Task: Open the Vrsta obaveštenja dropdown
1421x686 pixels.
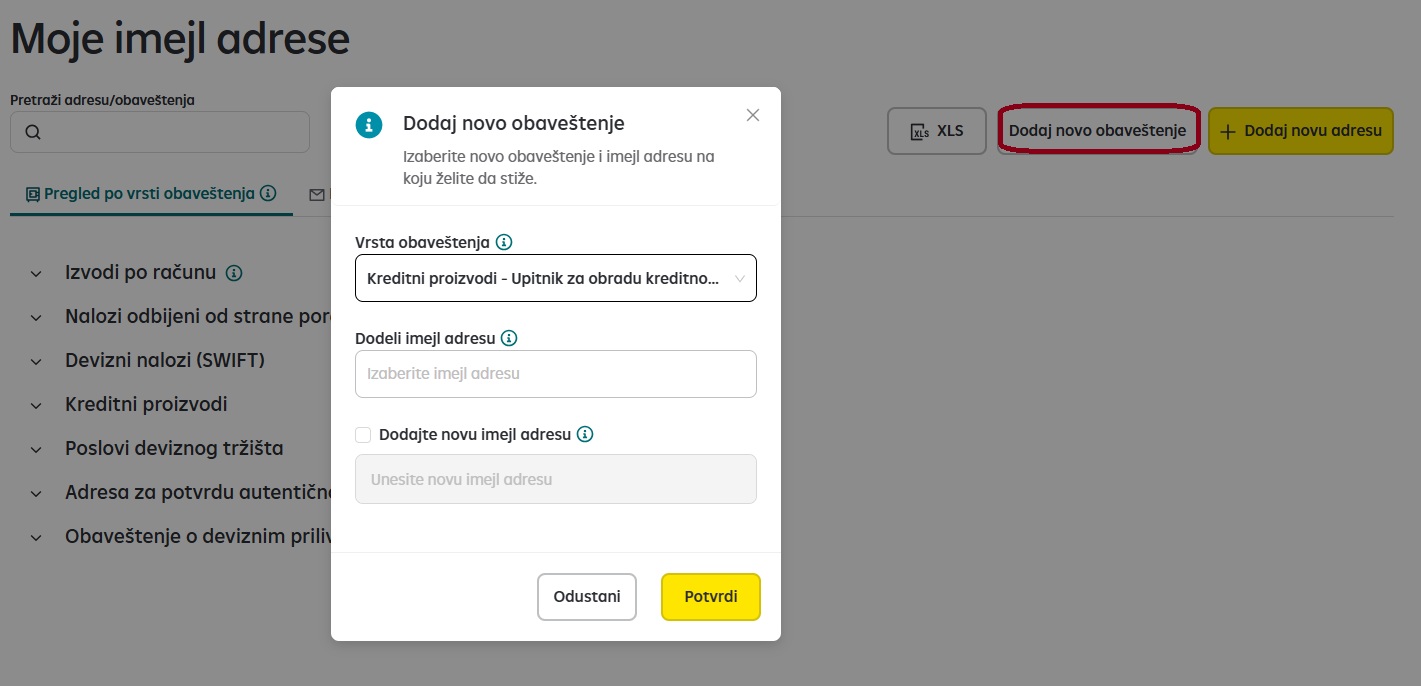Action: tap(556, 278)
